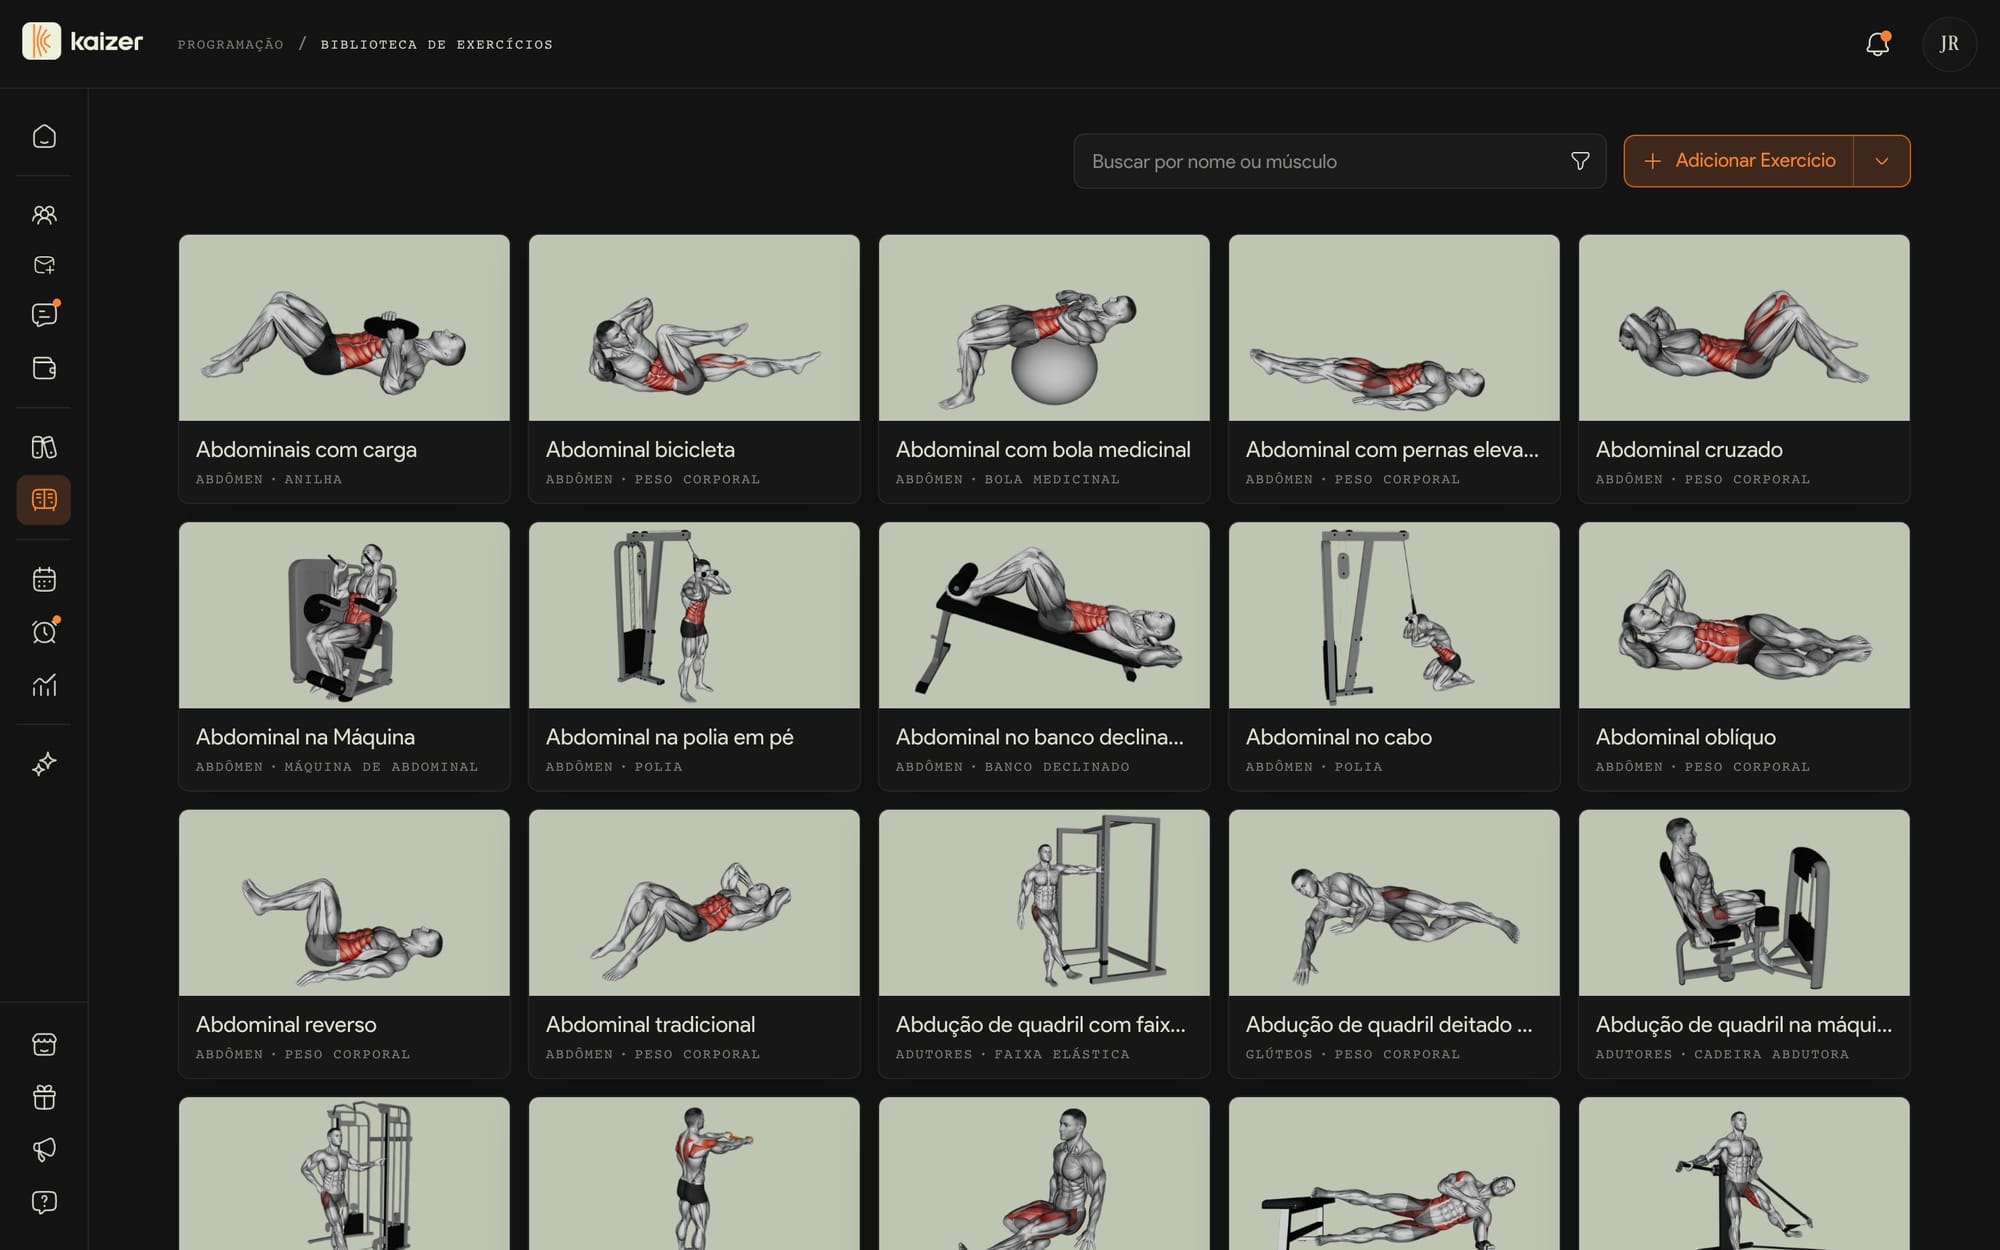Open Abdominal na Máquina exercise image
This screenshot has height=1250, width=2000.
point(344,615)
